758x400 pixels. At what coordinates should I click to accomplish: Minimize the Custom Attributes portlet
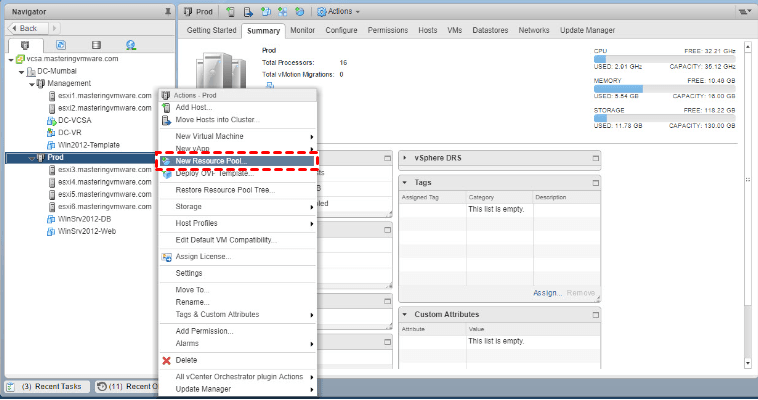pos(596,315)
